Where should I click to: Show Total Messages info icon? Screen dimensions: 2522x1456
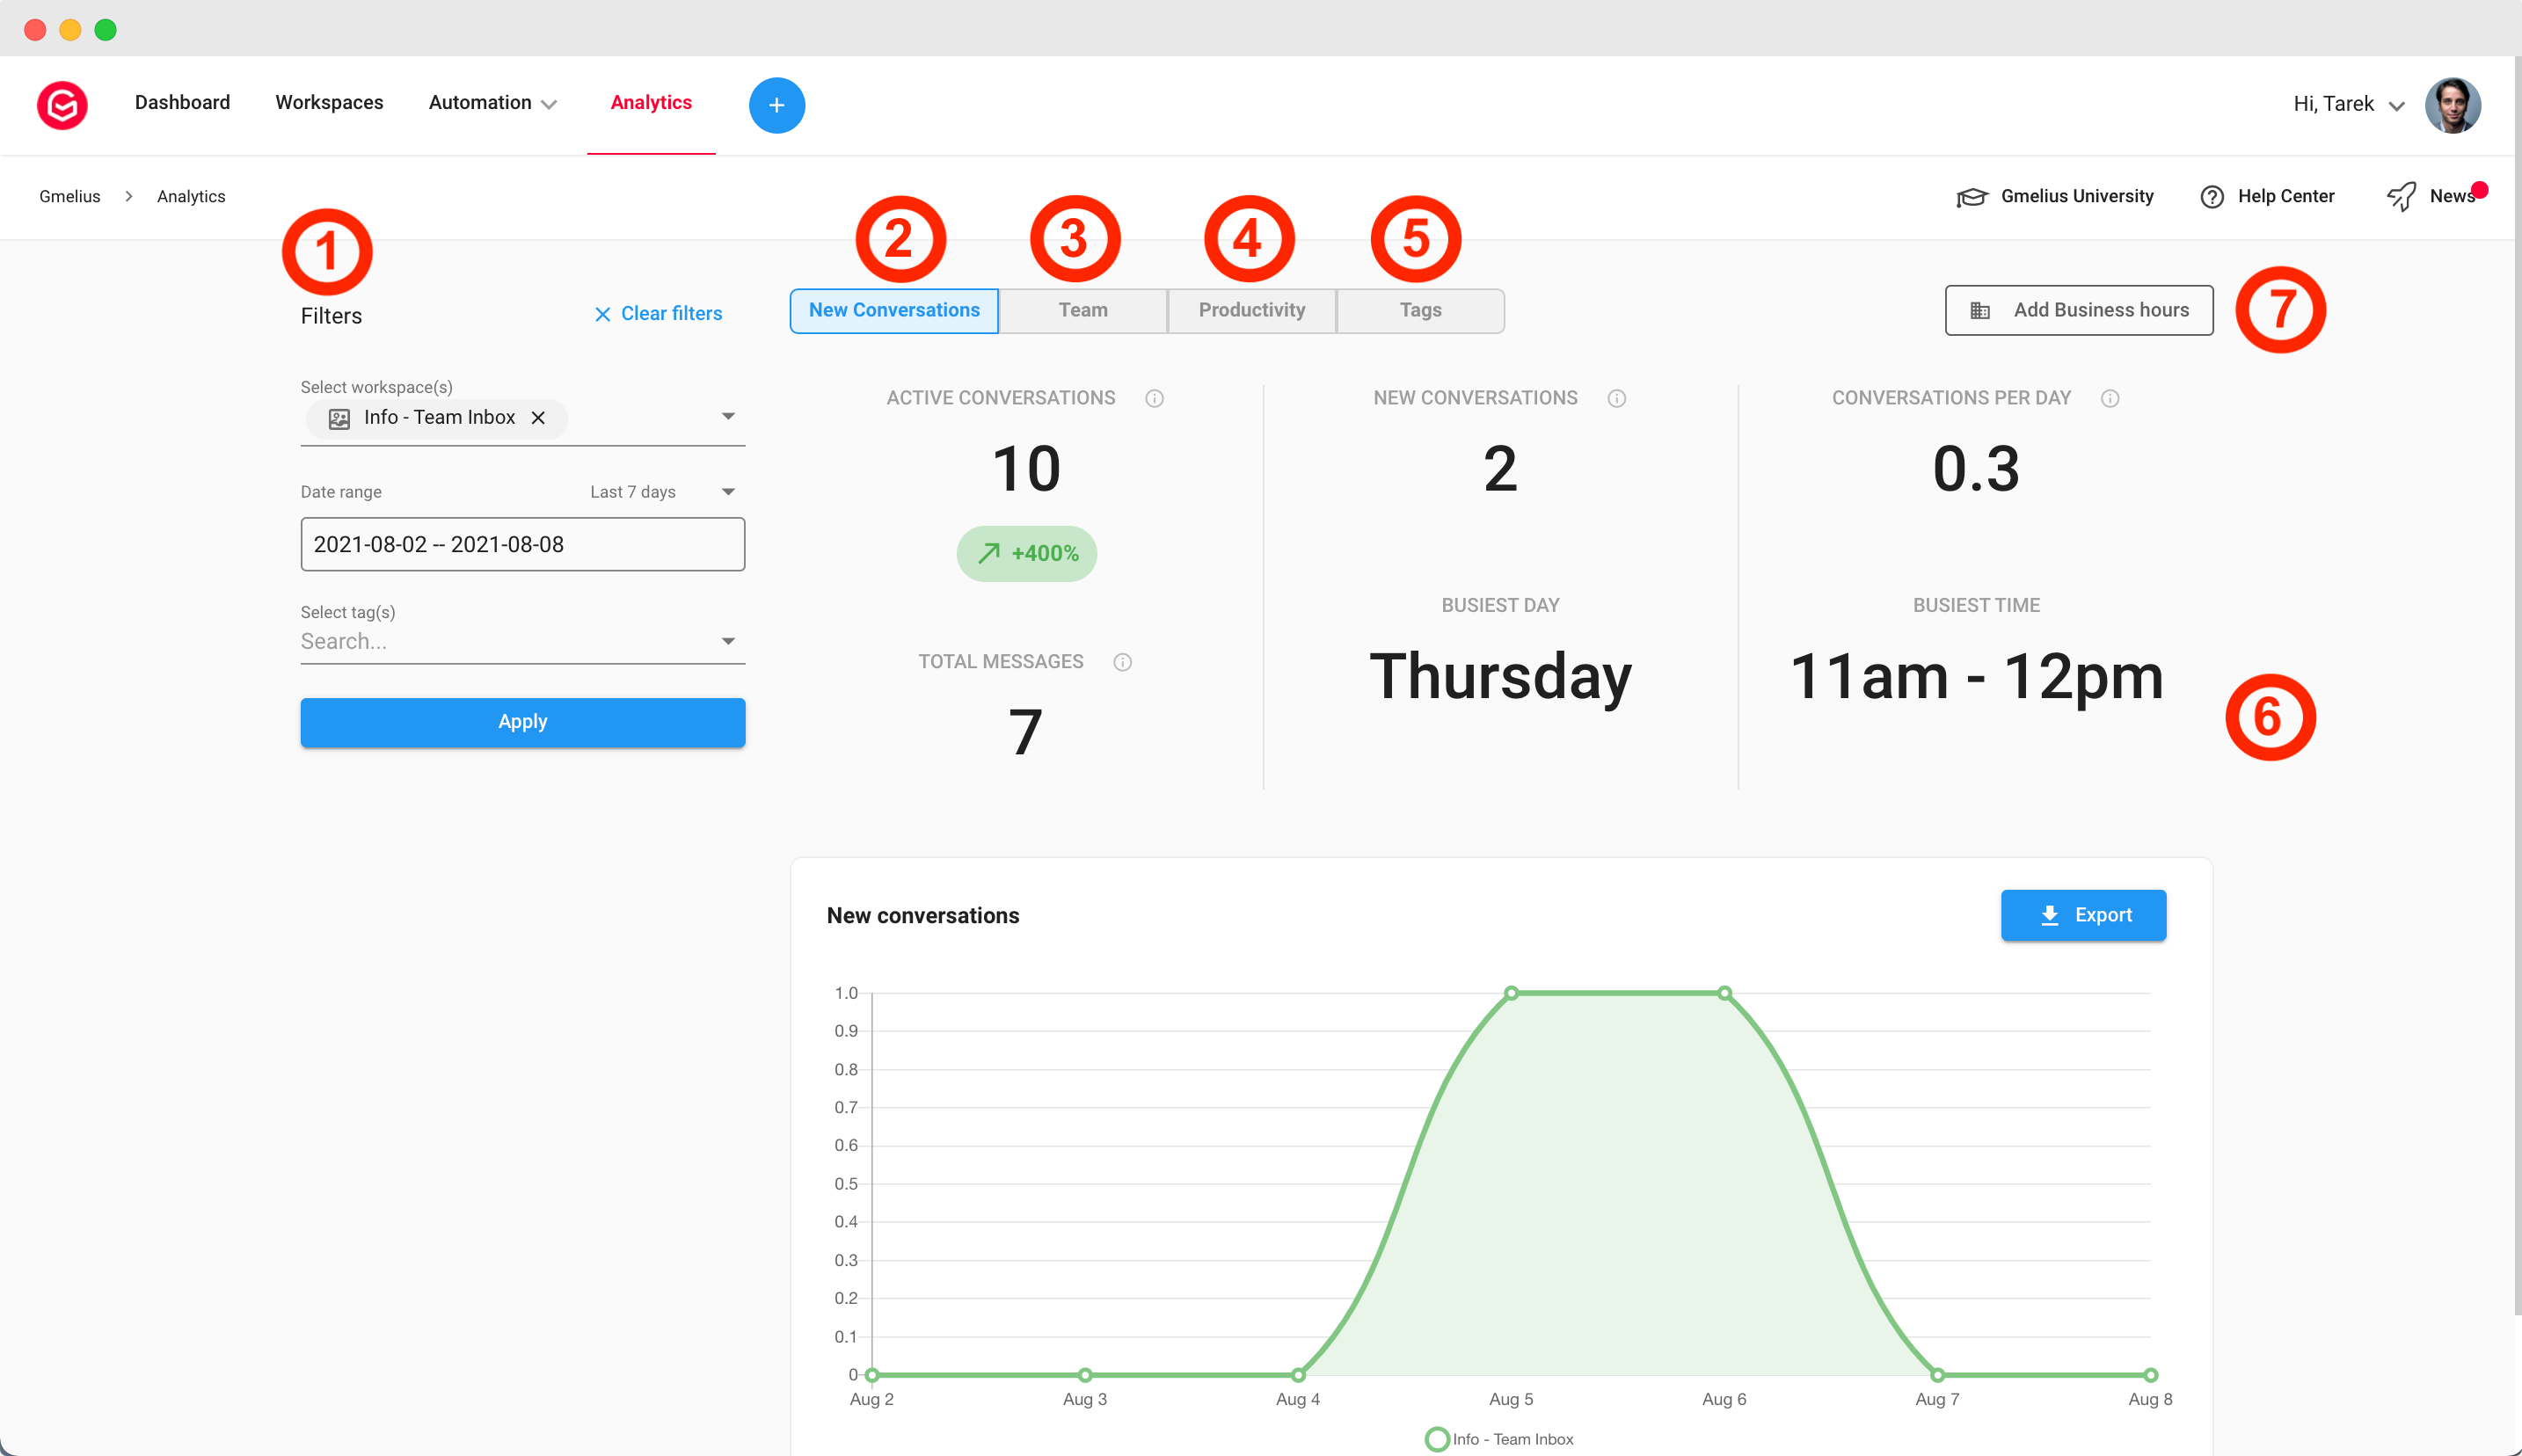pos(1122,662)
